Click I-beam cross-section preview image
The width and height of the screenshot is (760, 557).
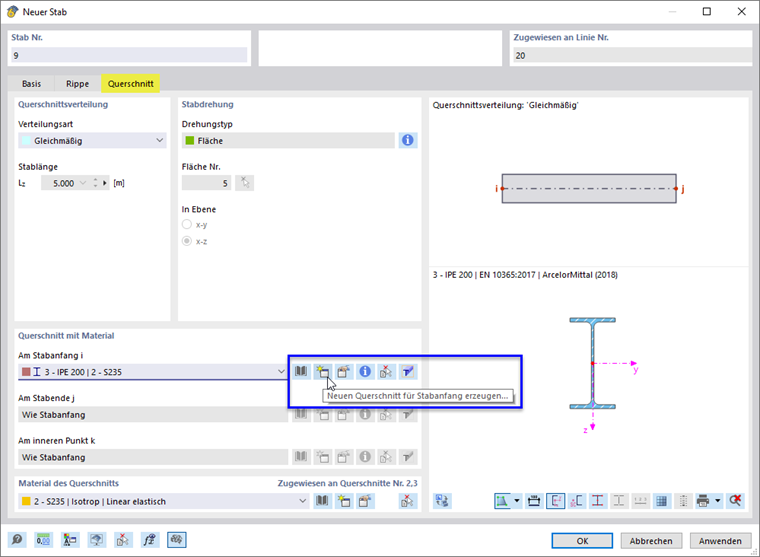click(x=592, y=364)
